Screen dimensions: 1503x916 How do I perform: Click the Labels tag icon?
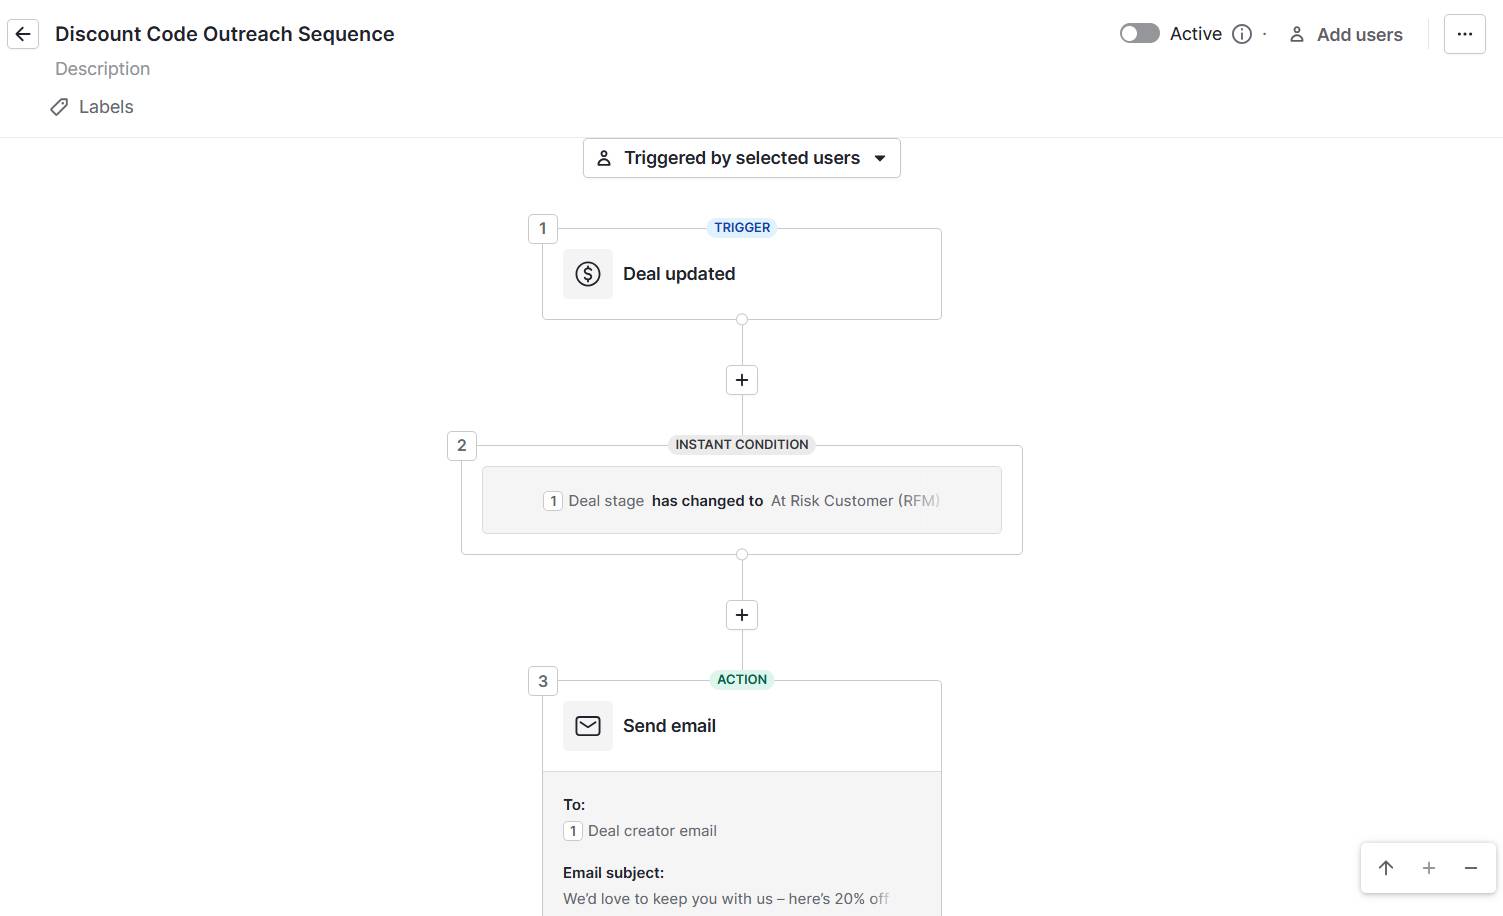(x=60, y=107)
